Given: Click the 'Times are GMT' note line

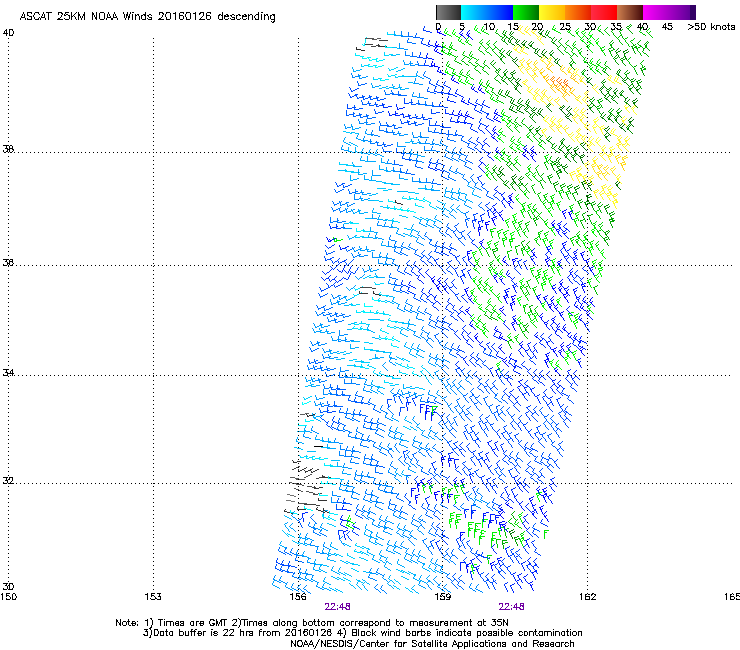Looking at the screenshot, I should click(312, 623).
